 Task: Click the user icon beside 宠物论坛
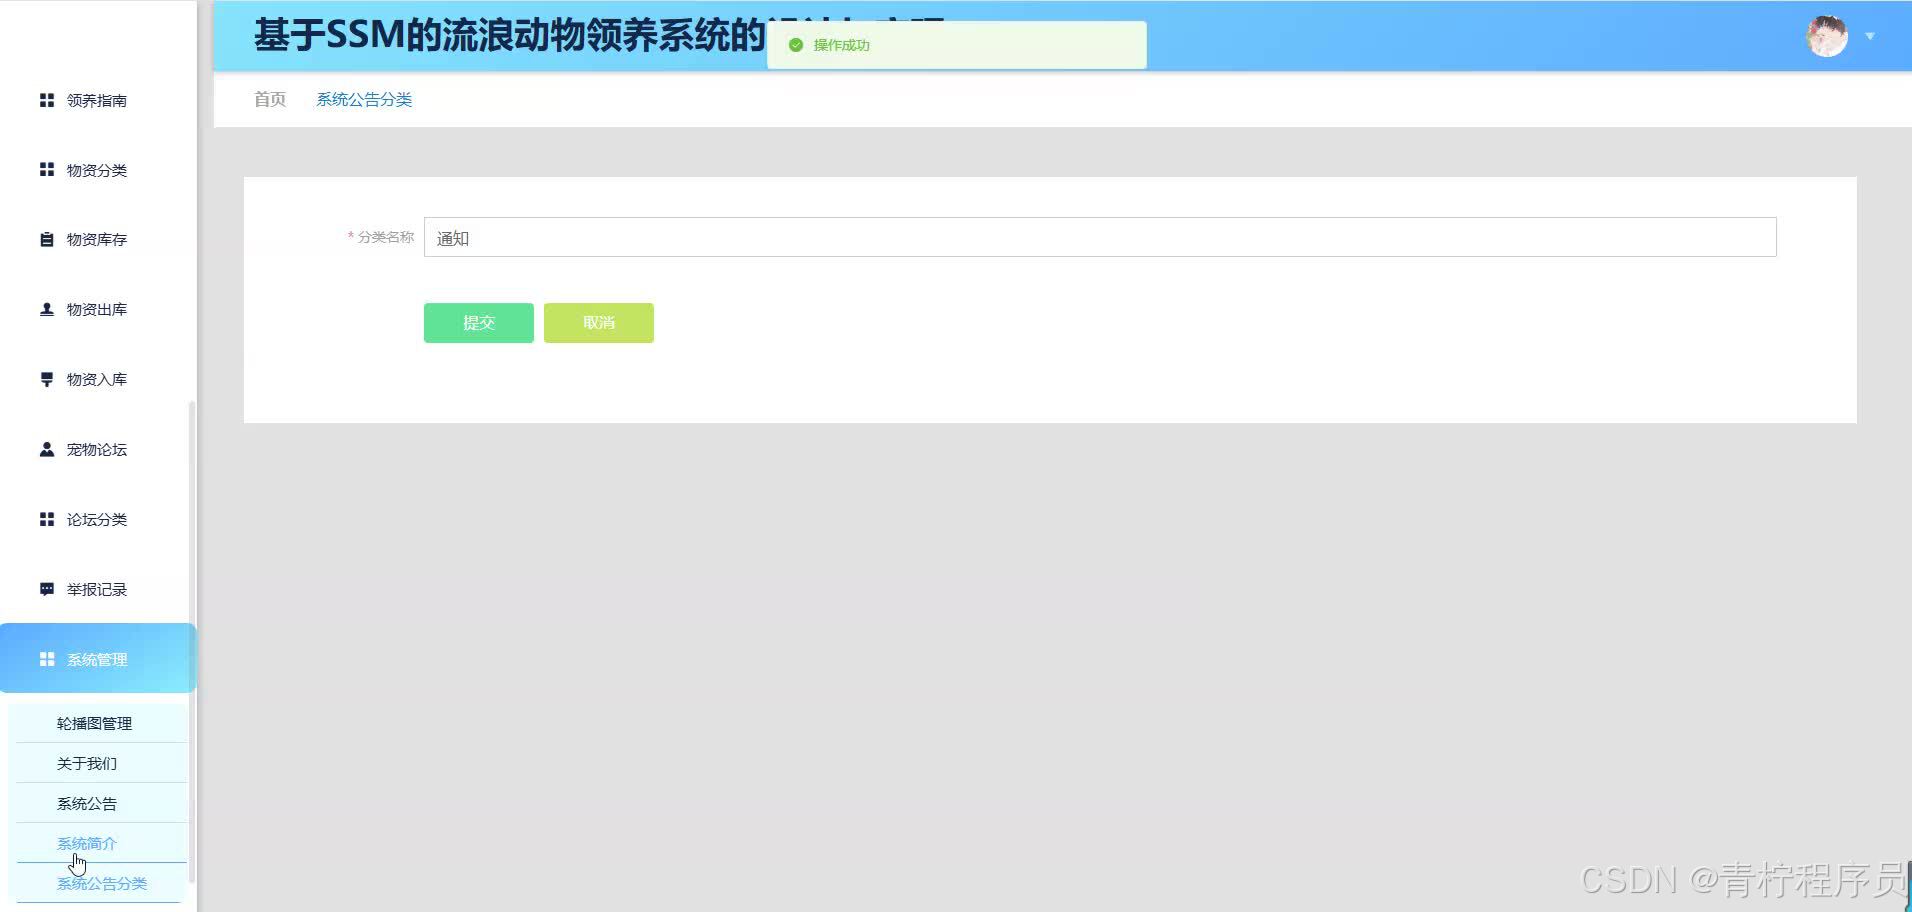point(46,449)
